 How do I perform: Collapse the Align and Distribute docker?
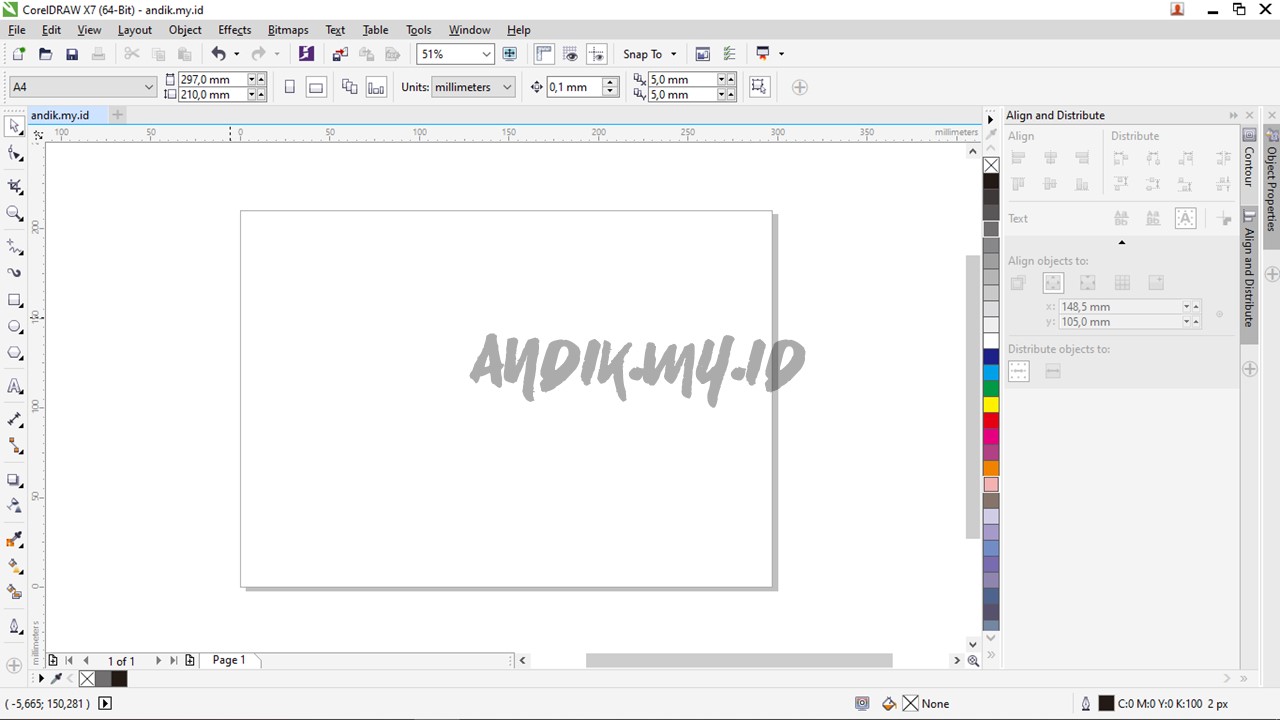1233,115
